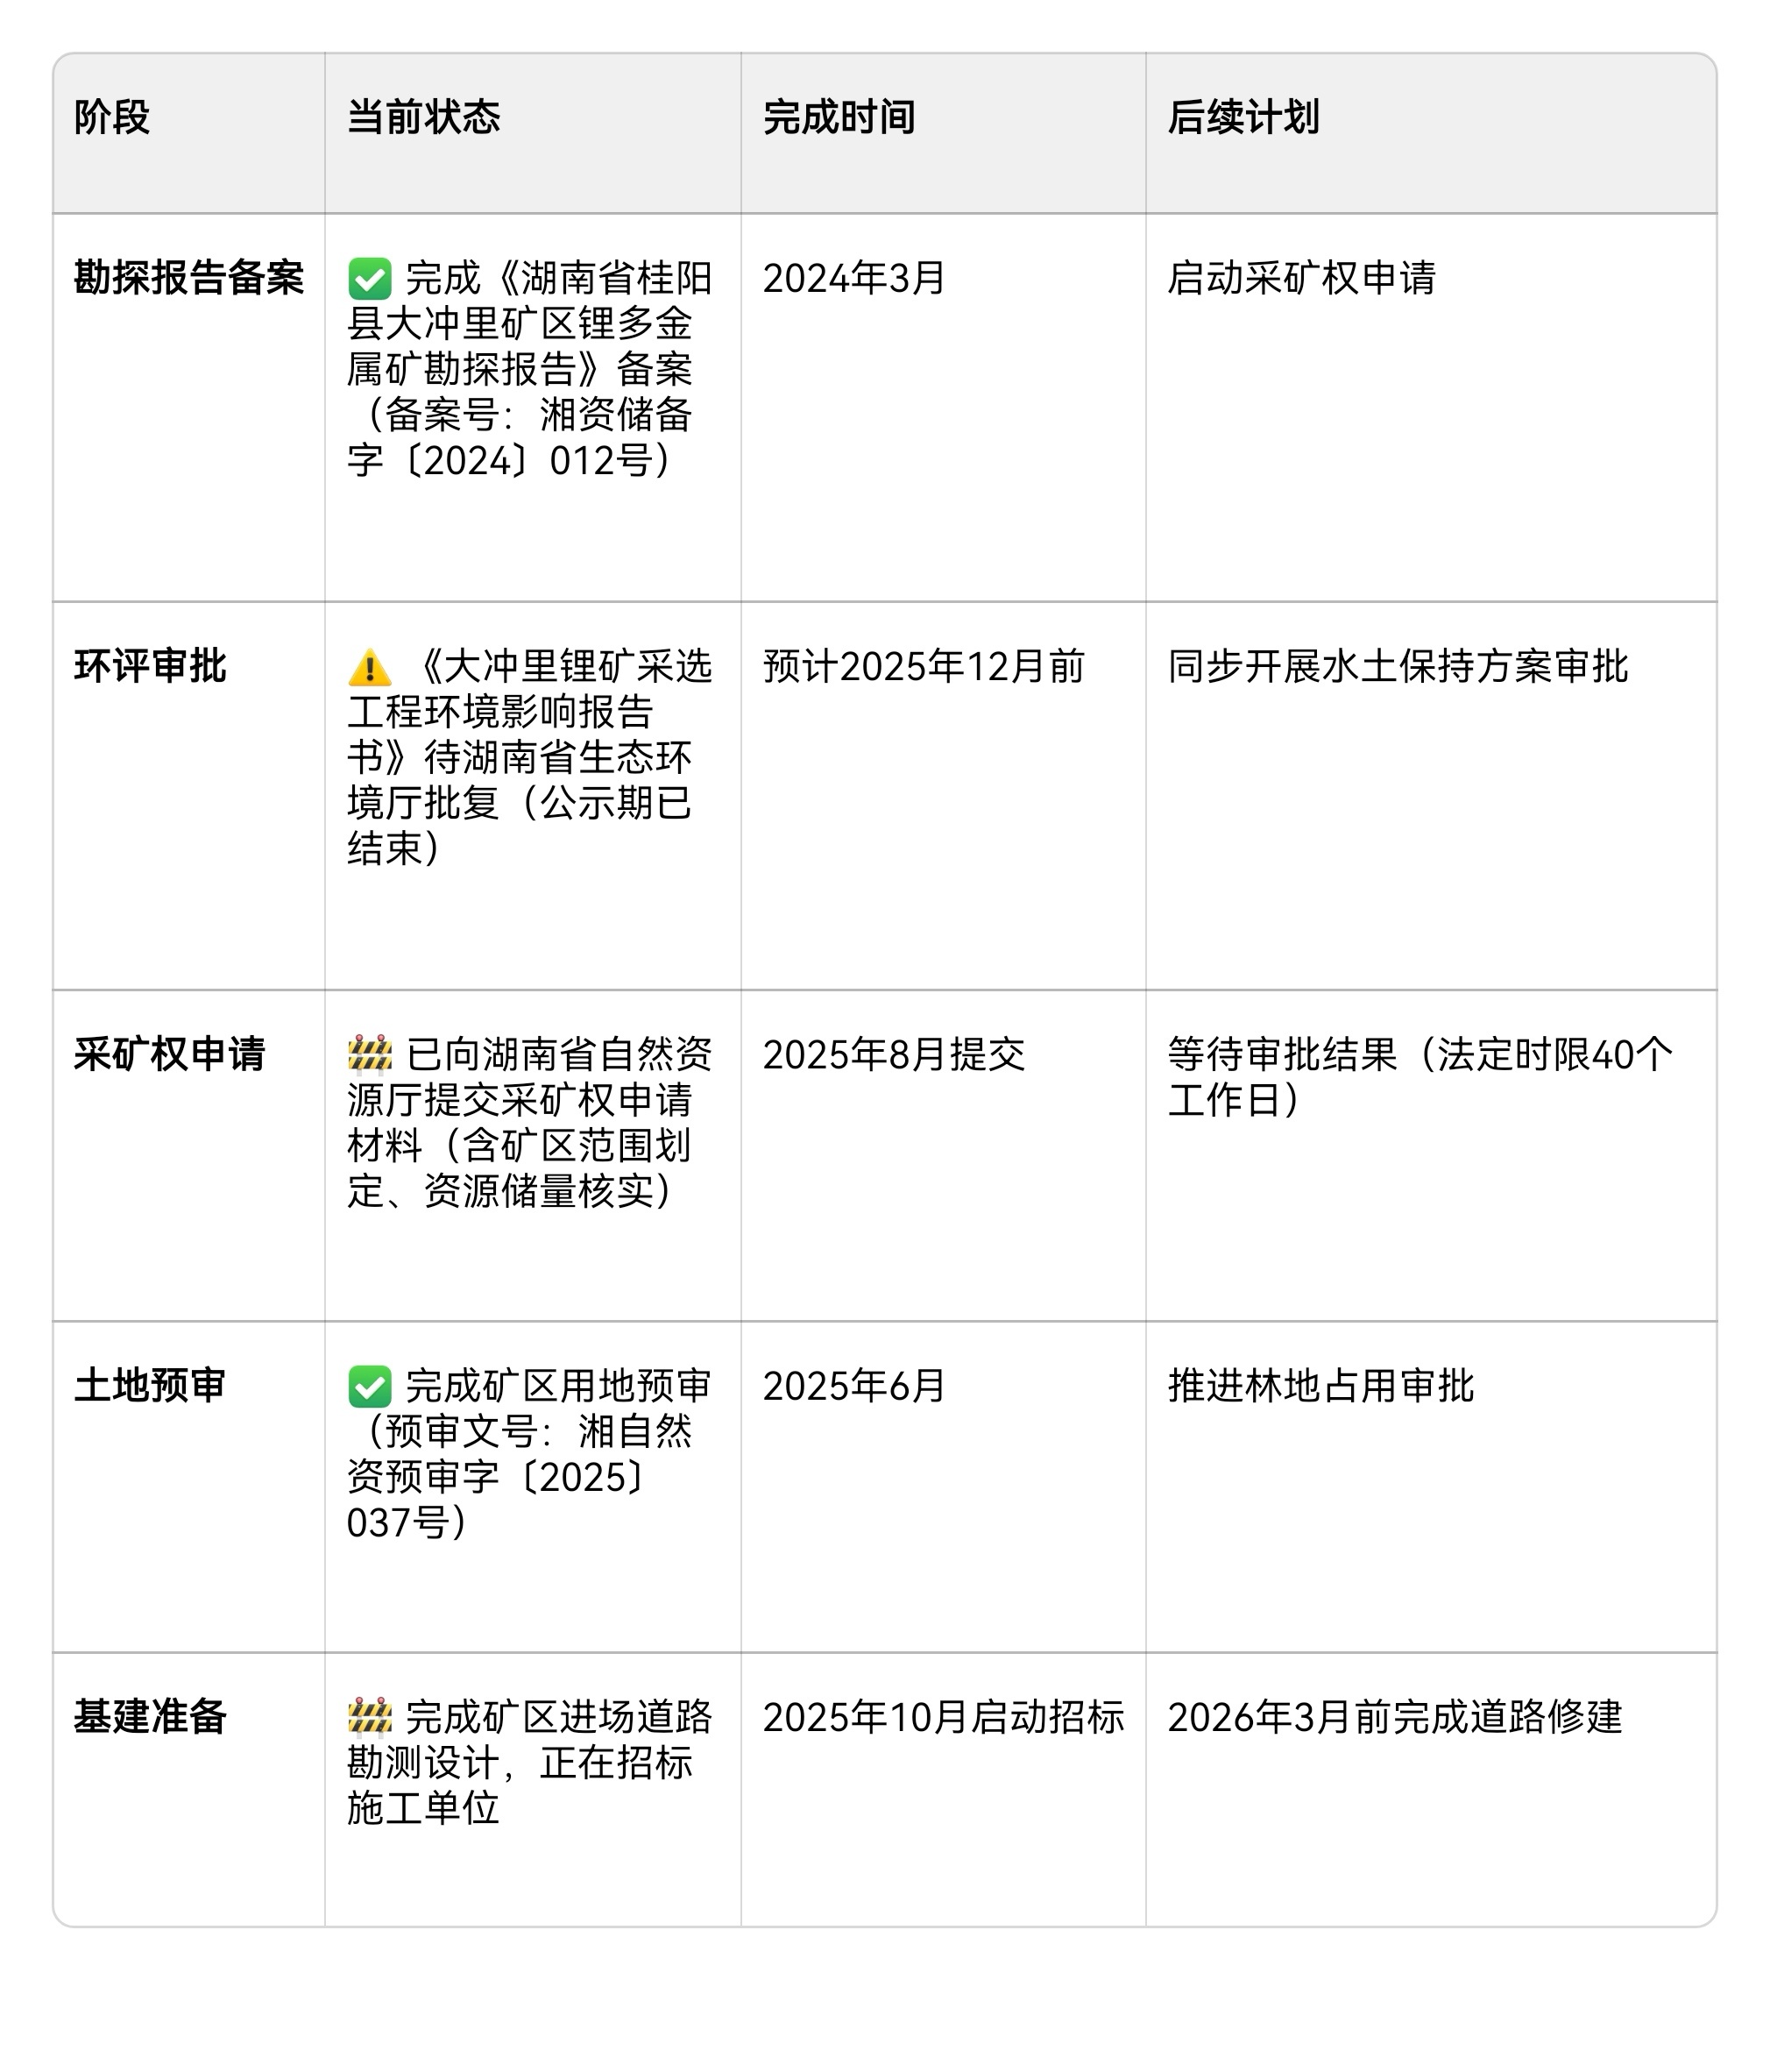The height and width of the screenshot is (2072, 1770).
Task: Select the 采矿权申请 stage label
Action: tap(169, 1054)
